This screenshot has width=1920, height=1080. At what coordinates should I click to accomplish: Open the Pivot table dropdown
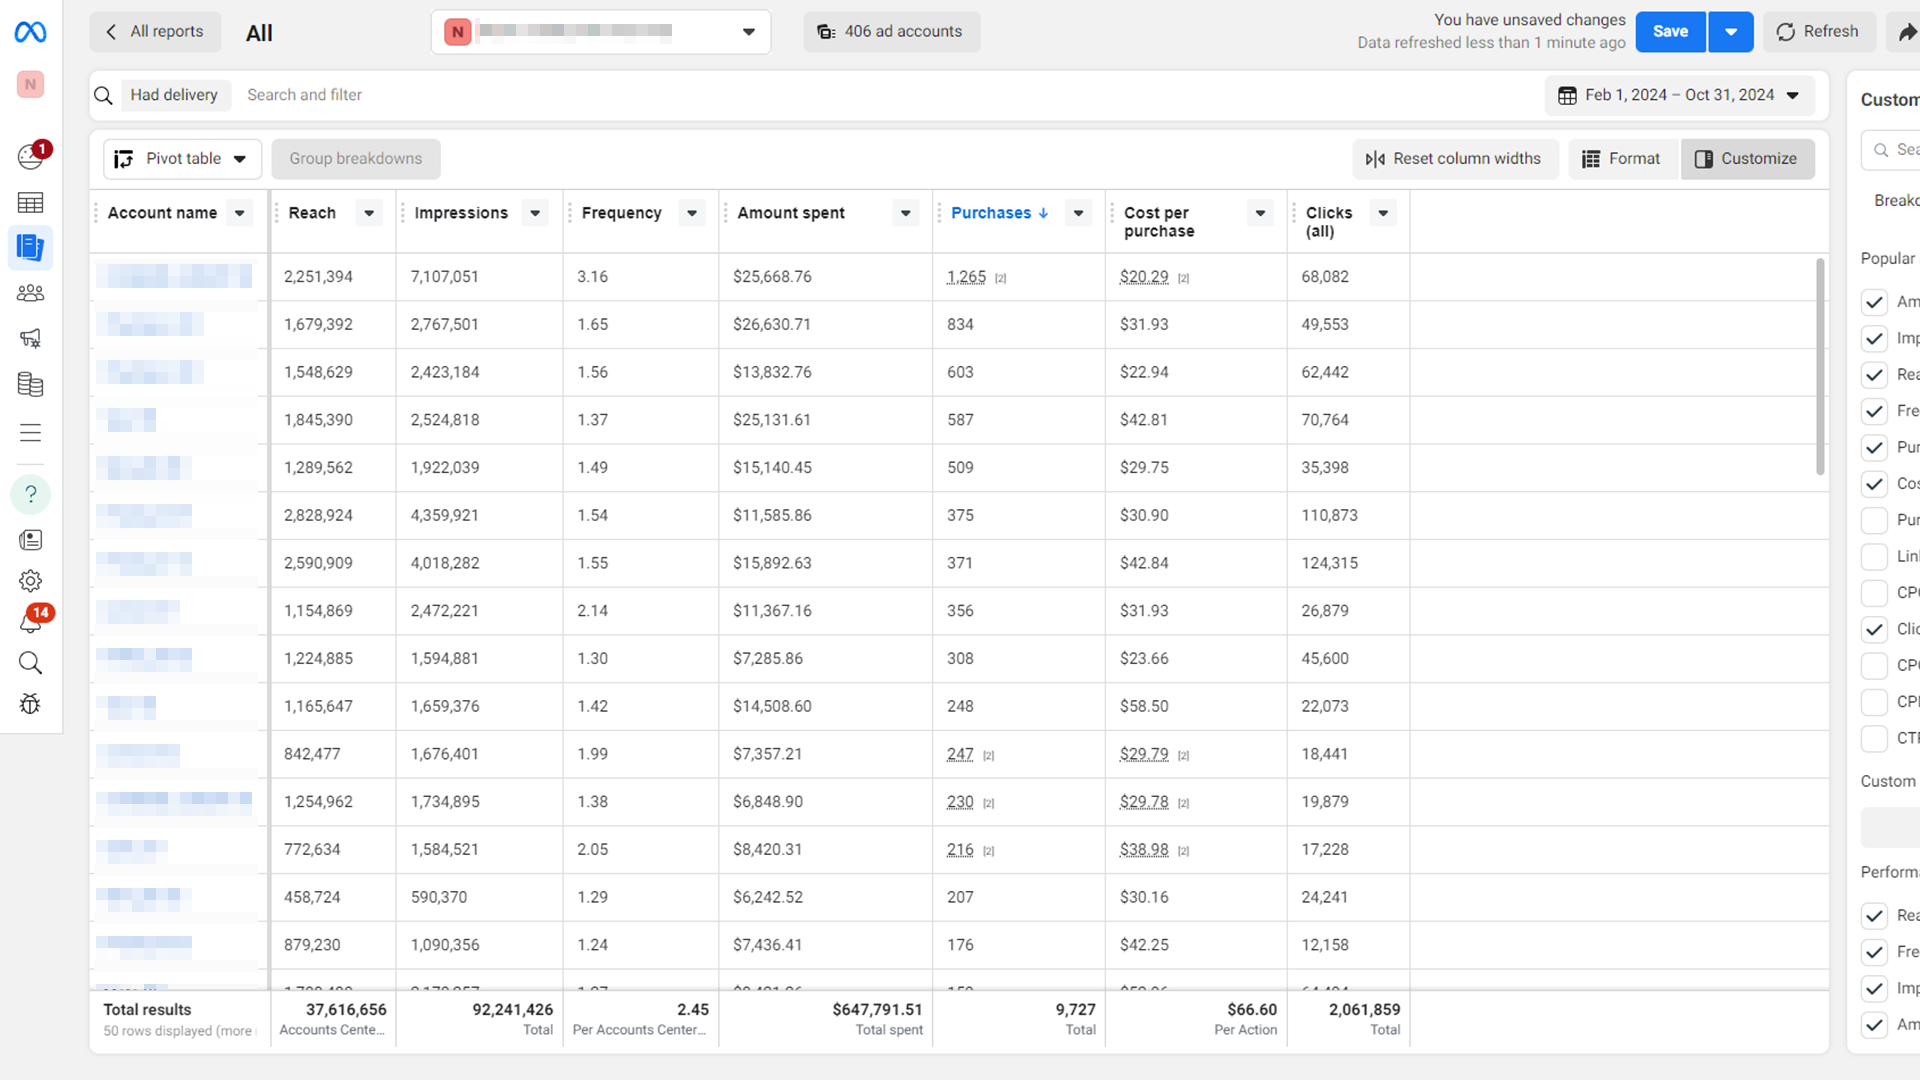click(x=182, y=159)
